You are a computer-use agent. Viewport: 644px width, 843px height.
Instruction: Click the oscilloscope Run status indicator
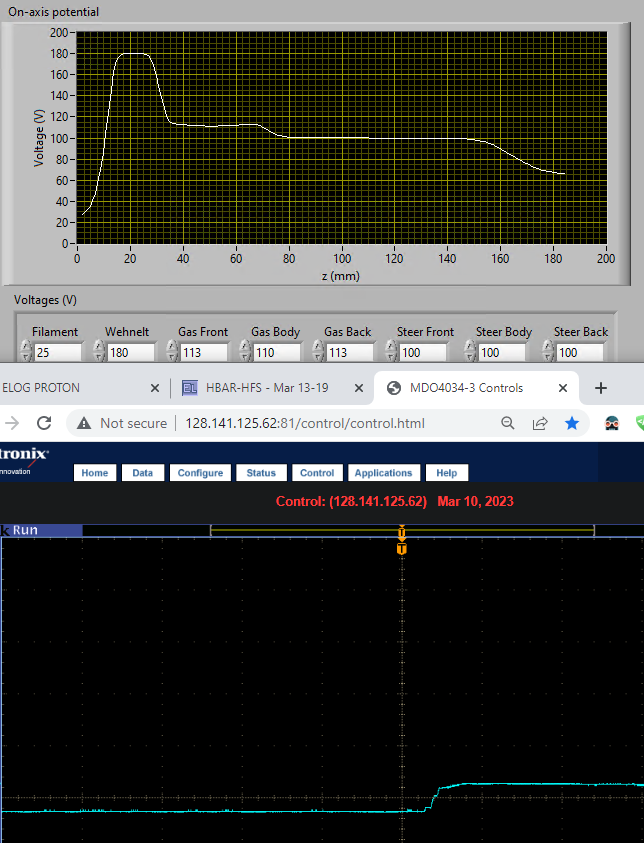(x=41, y=530)
